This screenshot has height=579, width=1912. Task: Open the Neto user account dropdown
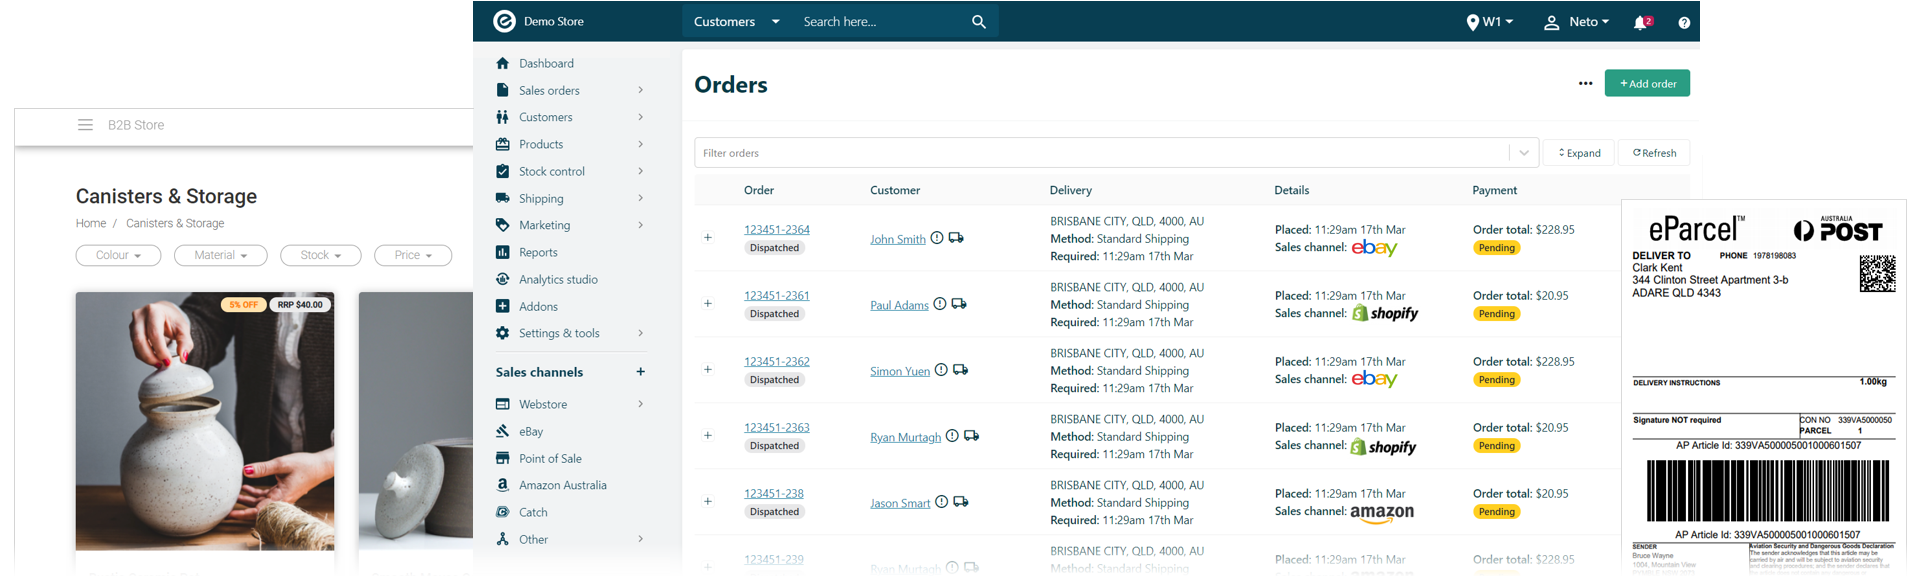click(1577, 22)
